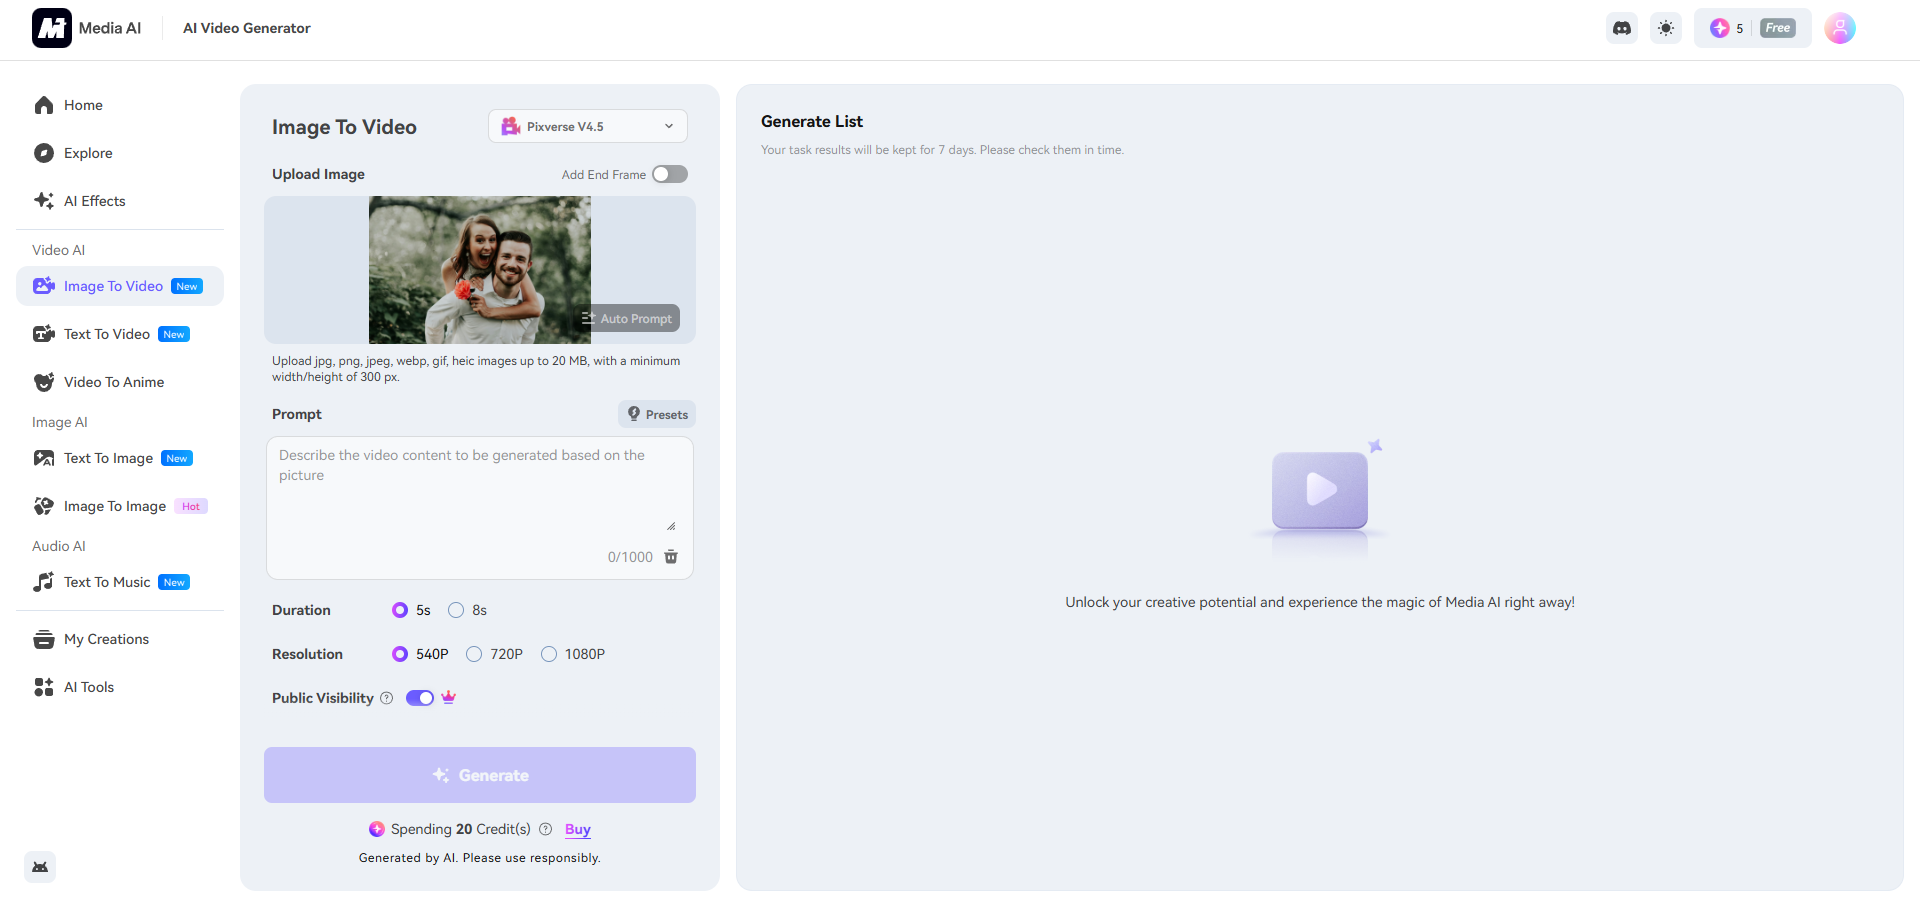Click the Media AI logo icon
The width and height of the screenshot is (1920, 909).
52,28
